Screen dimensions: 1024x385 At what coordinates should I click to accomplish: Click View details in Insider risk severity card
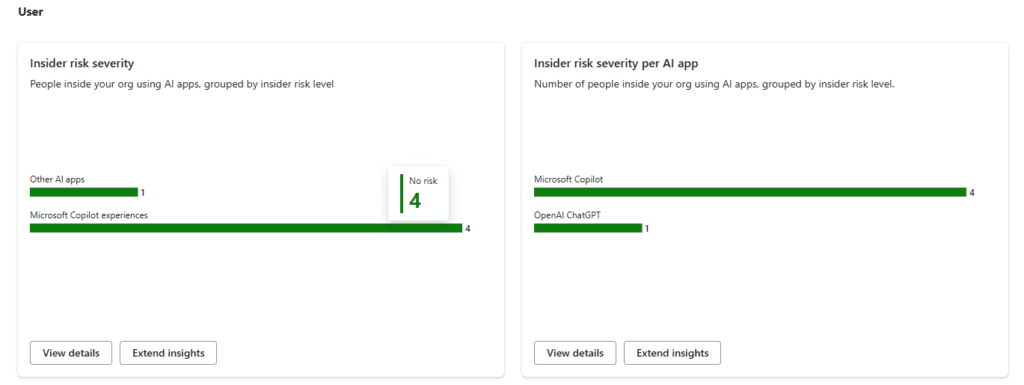[71, 353]
